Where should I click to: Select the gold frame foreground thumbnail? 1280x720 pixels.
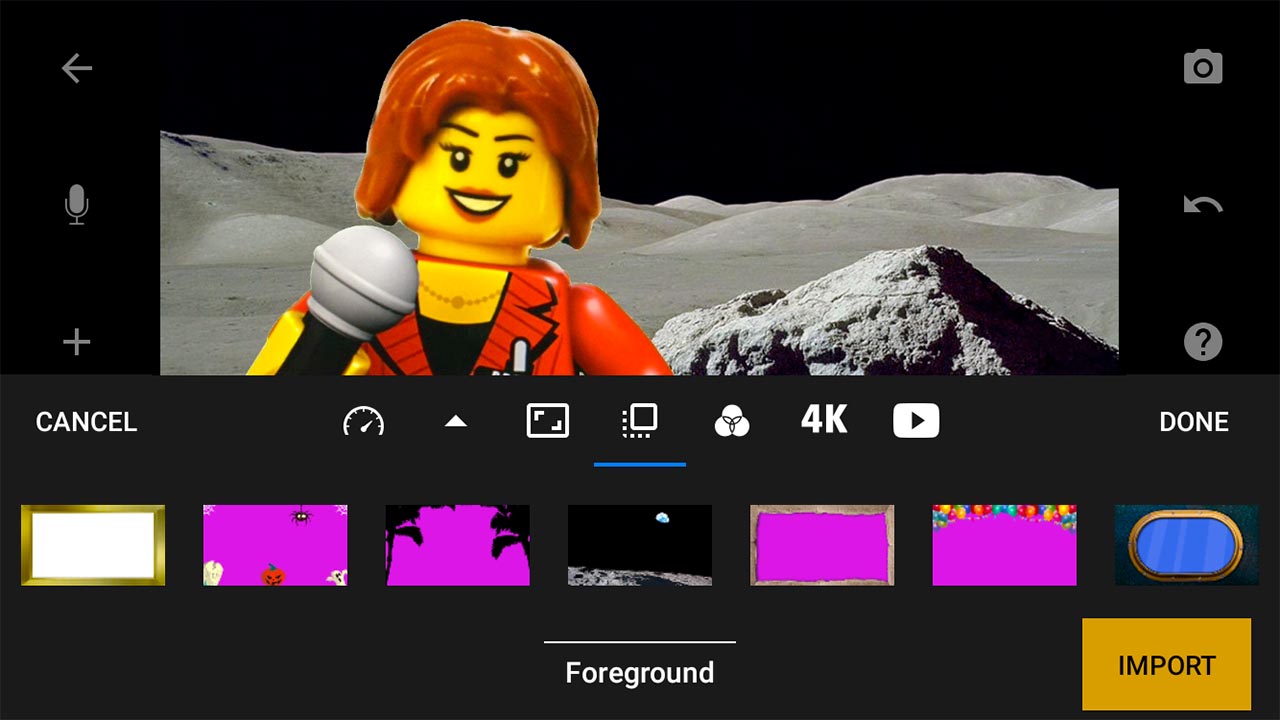tap(91, 545)
